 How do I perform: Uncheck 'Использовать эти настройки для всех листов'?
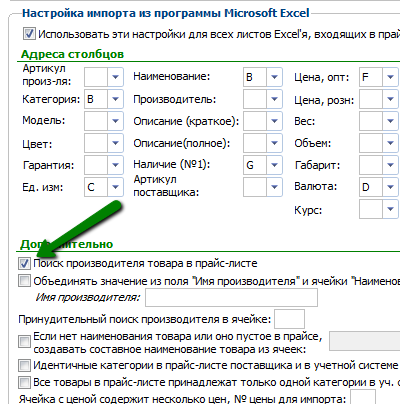pos(29,34)
